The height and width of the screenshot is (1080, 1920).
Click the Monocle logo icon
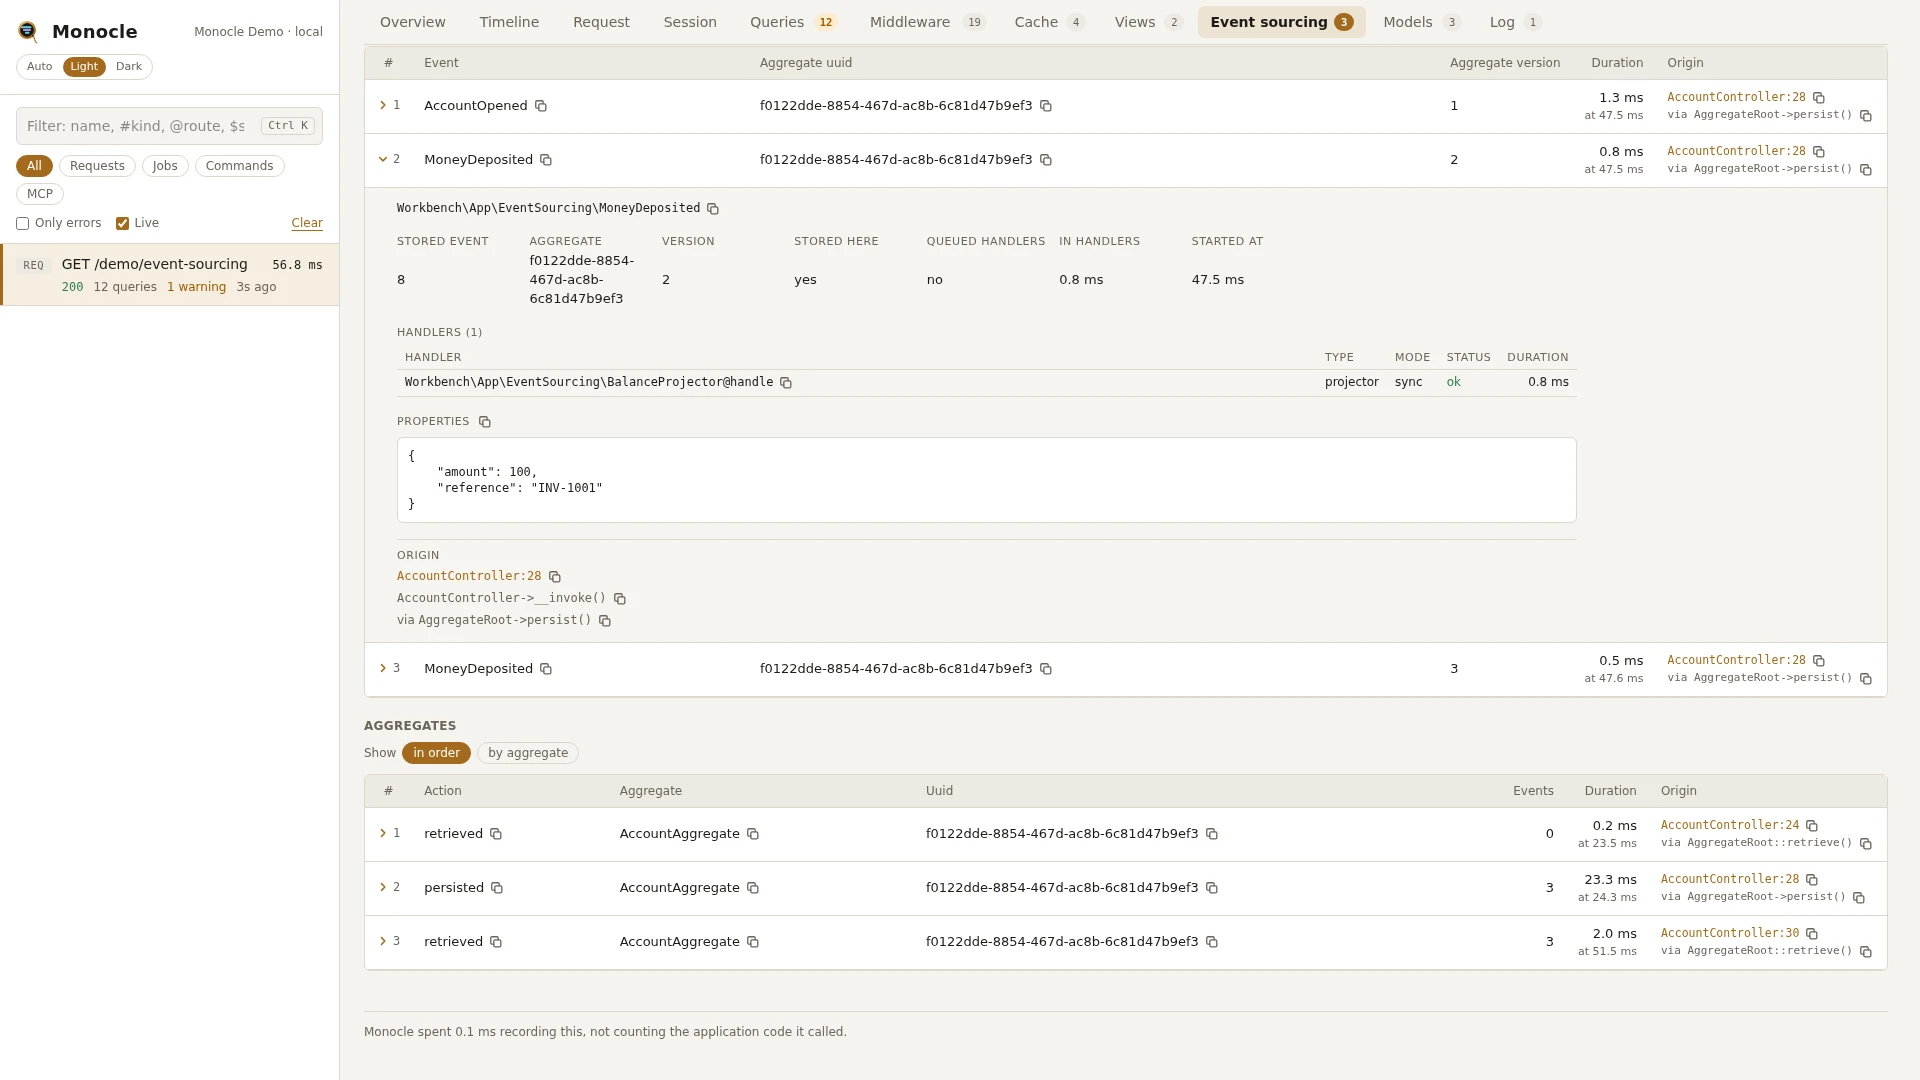(x=28, y=32)
